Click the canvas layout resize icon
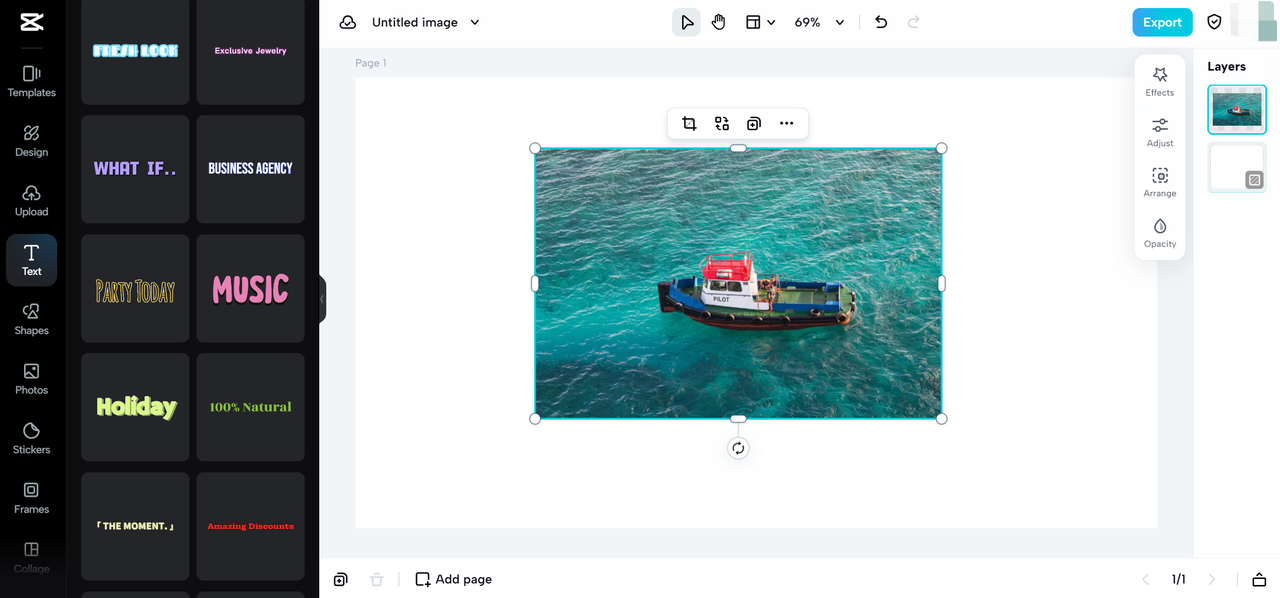The height and width of the screenshot is (598, 1280). [x=753, y=22]
